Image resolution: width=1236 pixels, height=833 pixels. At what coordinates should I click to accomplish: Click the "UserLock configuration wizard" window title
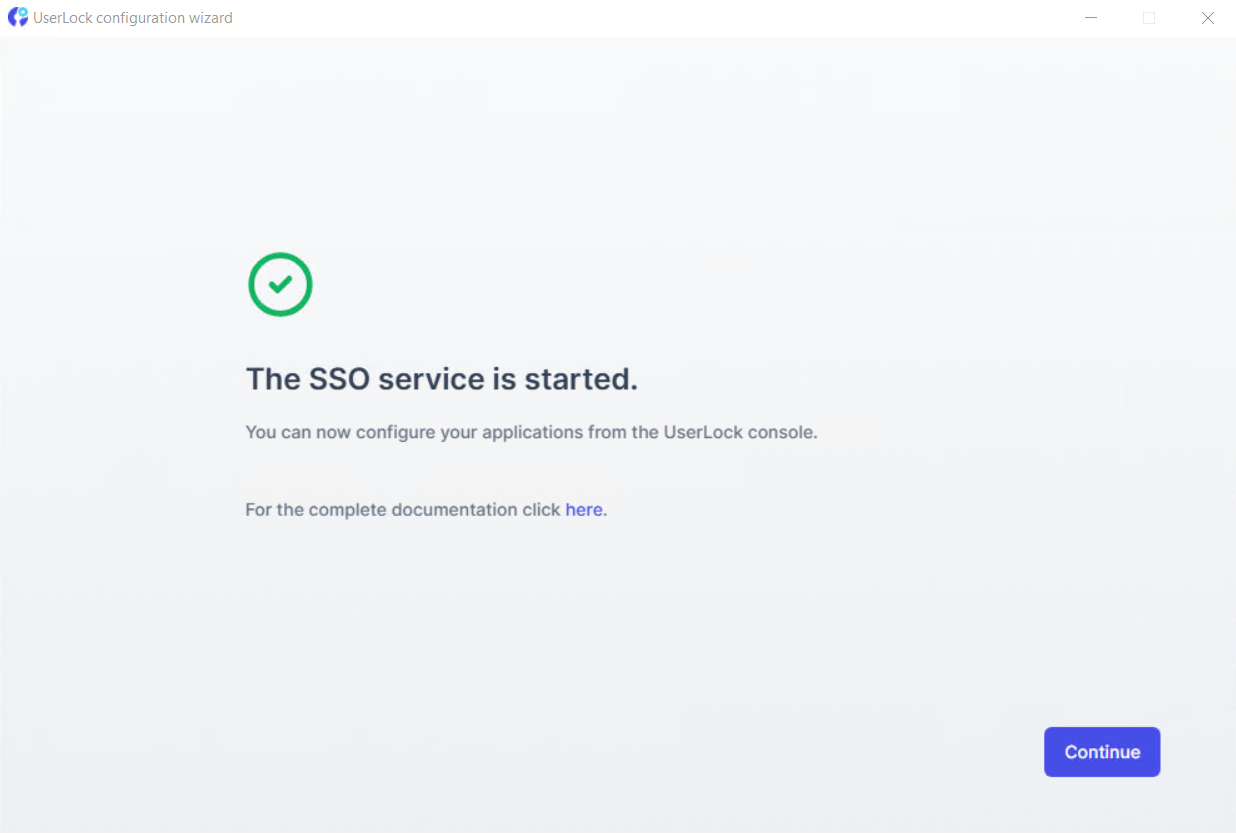pyautogui.click(x=133, y=18)
